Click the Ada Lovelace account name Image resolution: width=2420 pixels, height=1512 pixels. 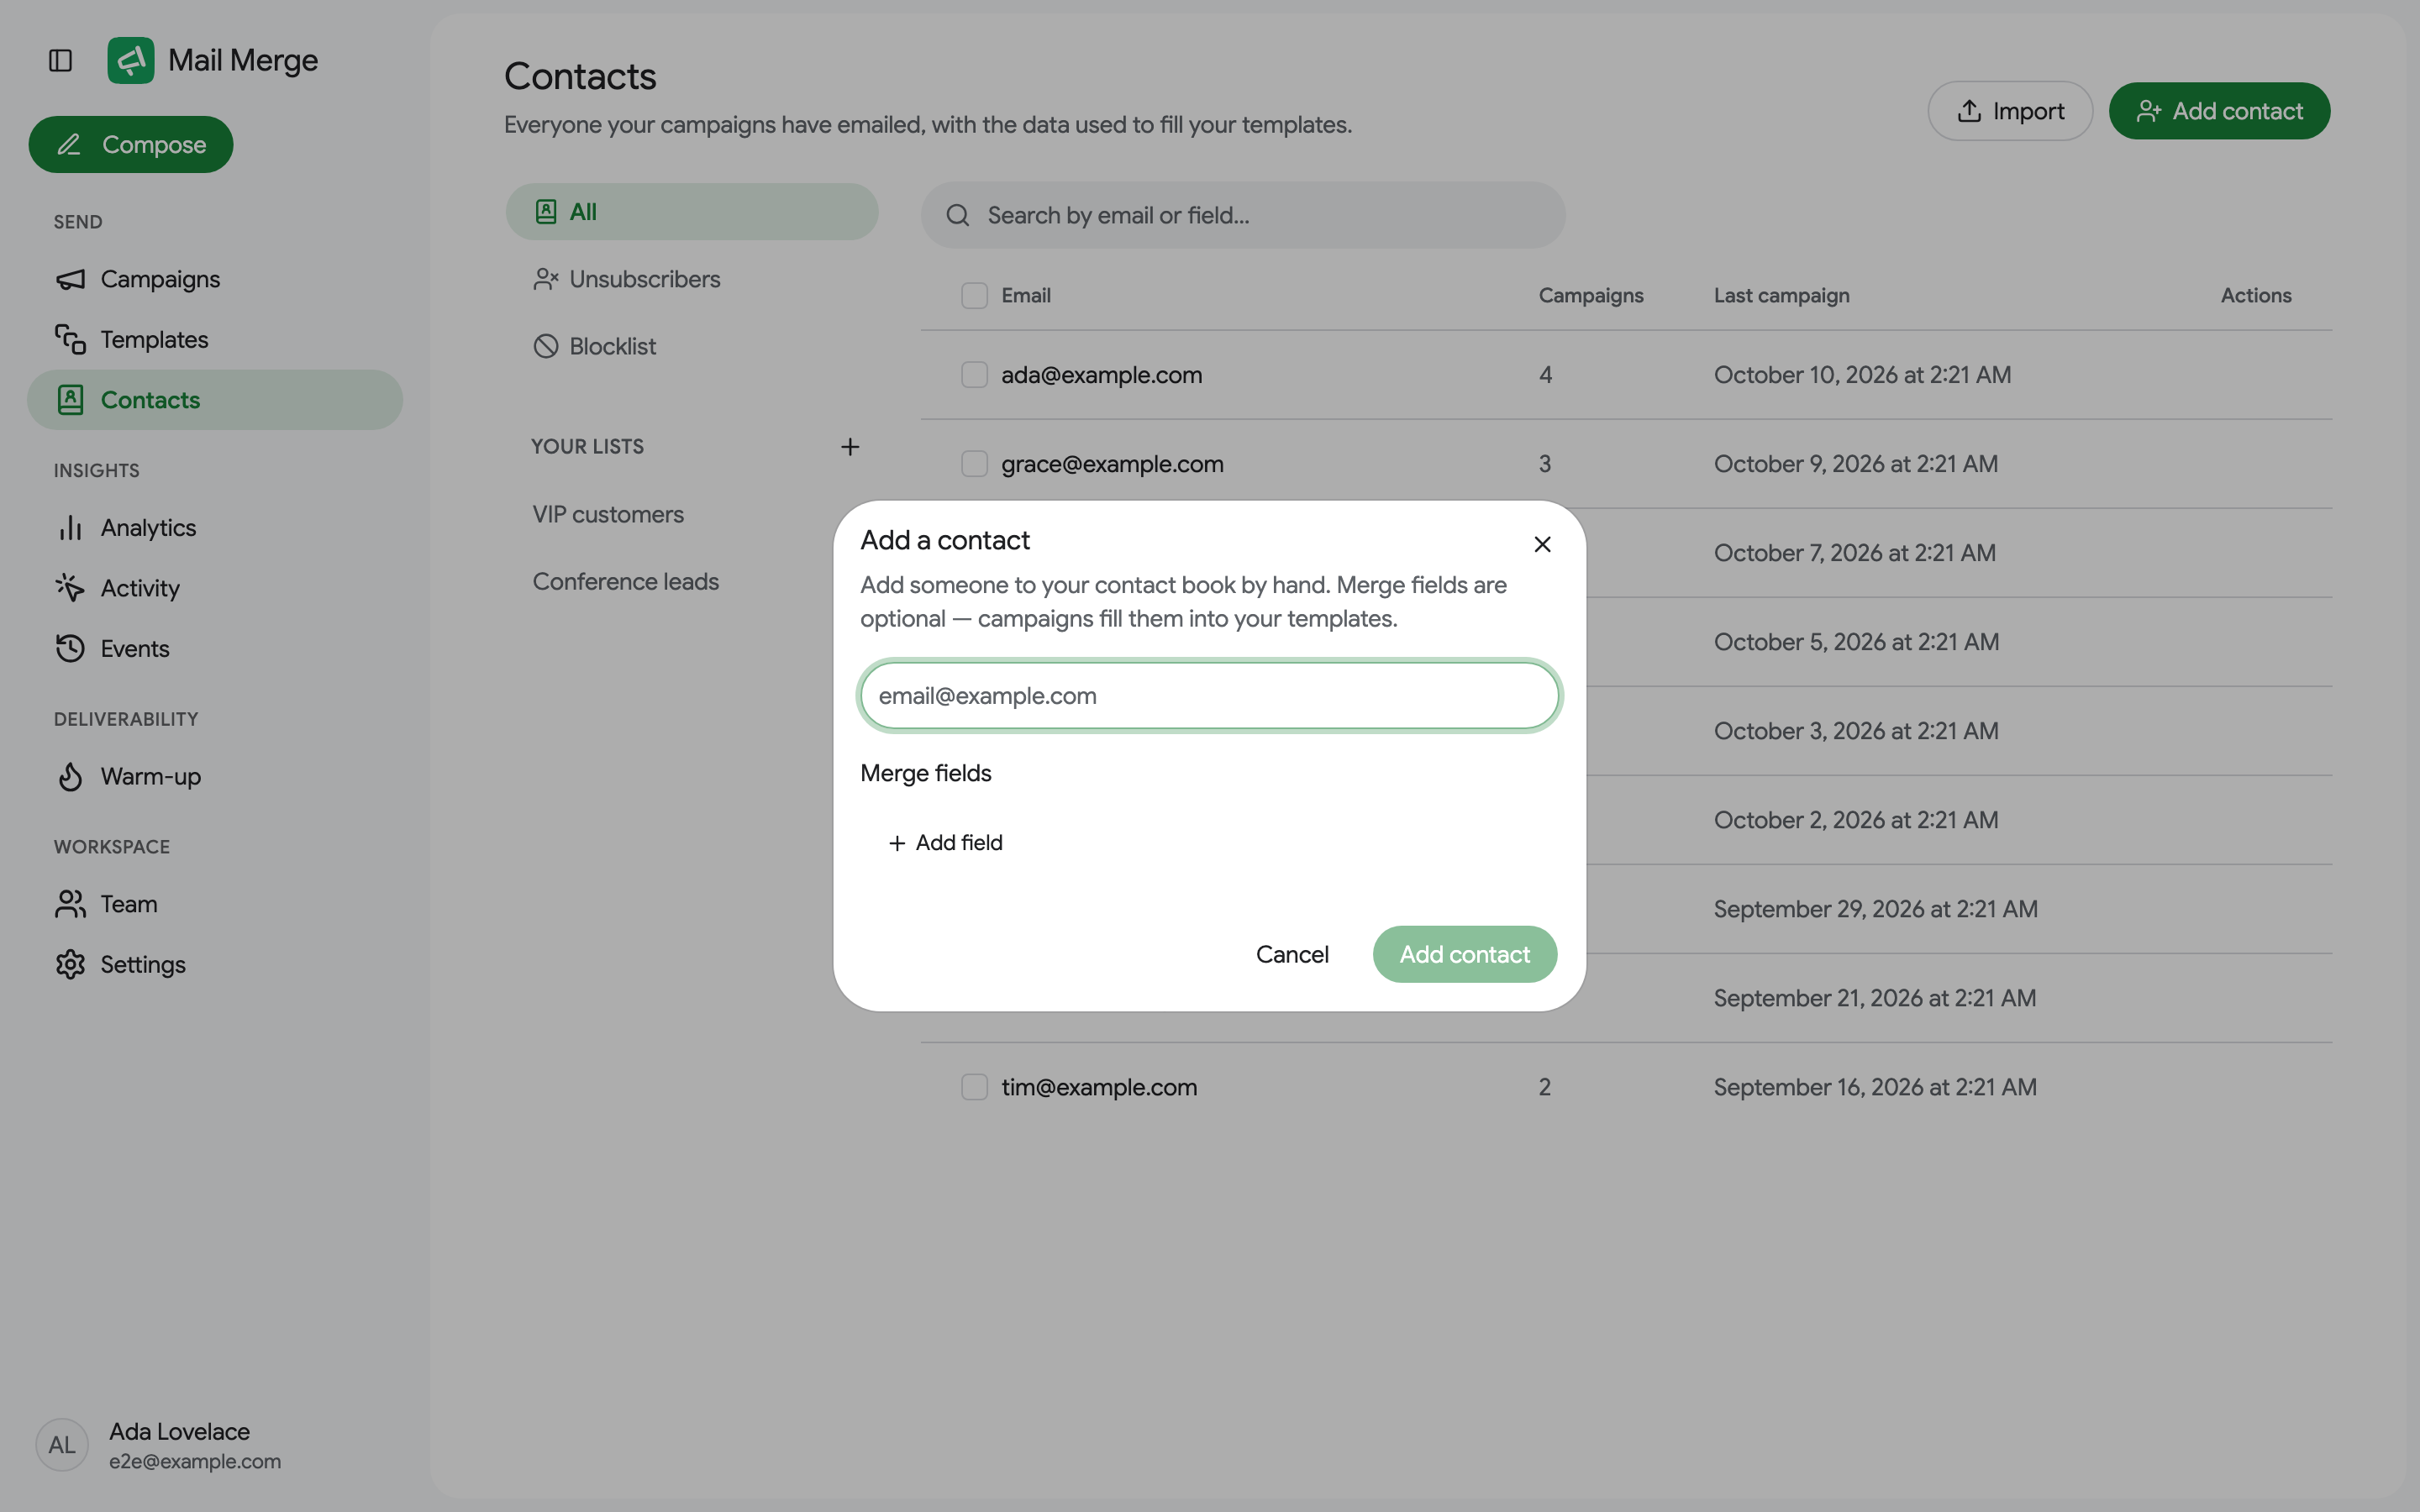179,1432
